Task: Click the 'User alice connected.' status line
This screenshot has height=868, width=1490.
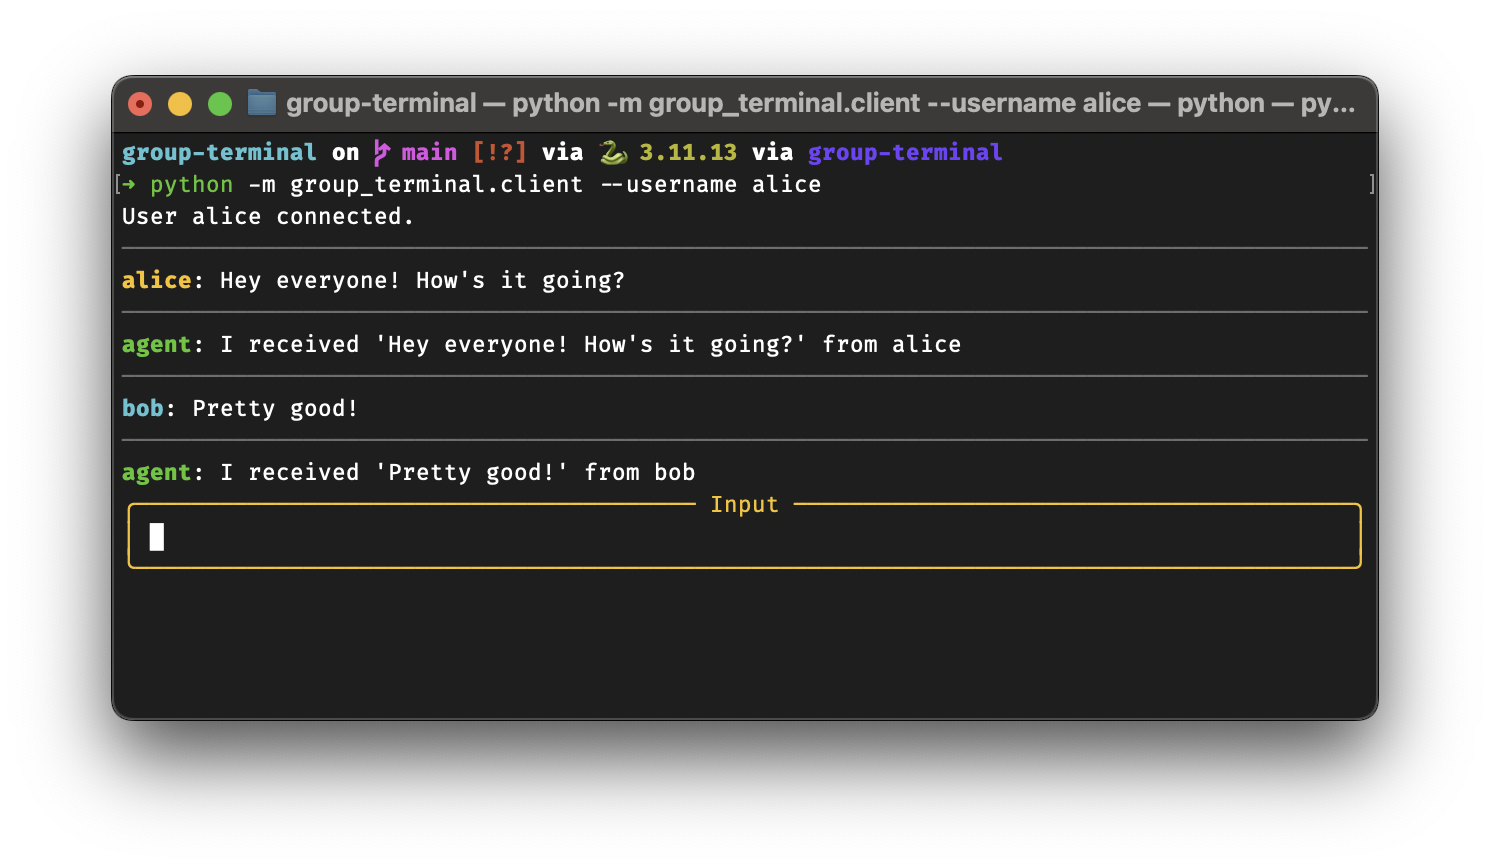Action: pyautogui.click(x=268, y=216)
